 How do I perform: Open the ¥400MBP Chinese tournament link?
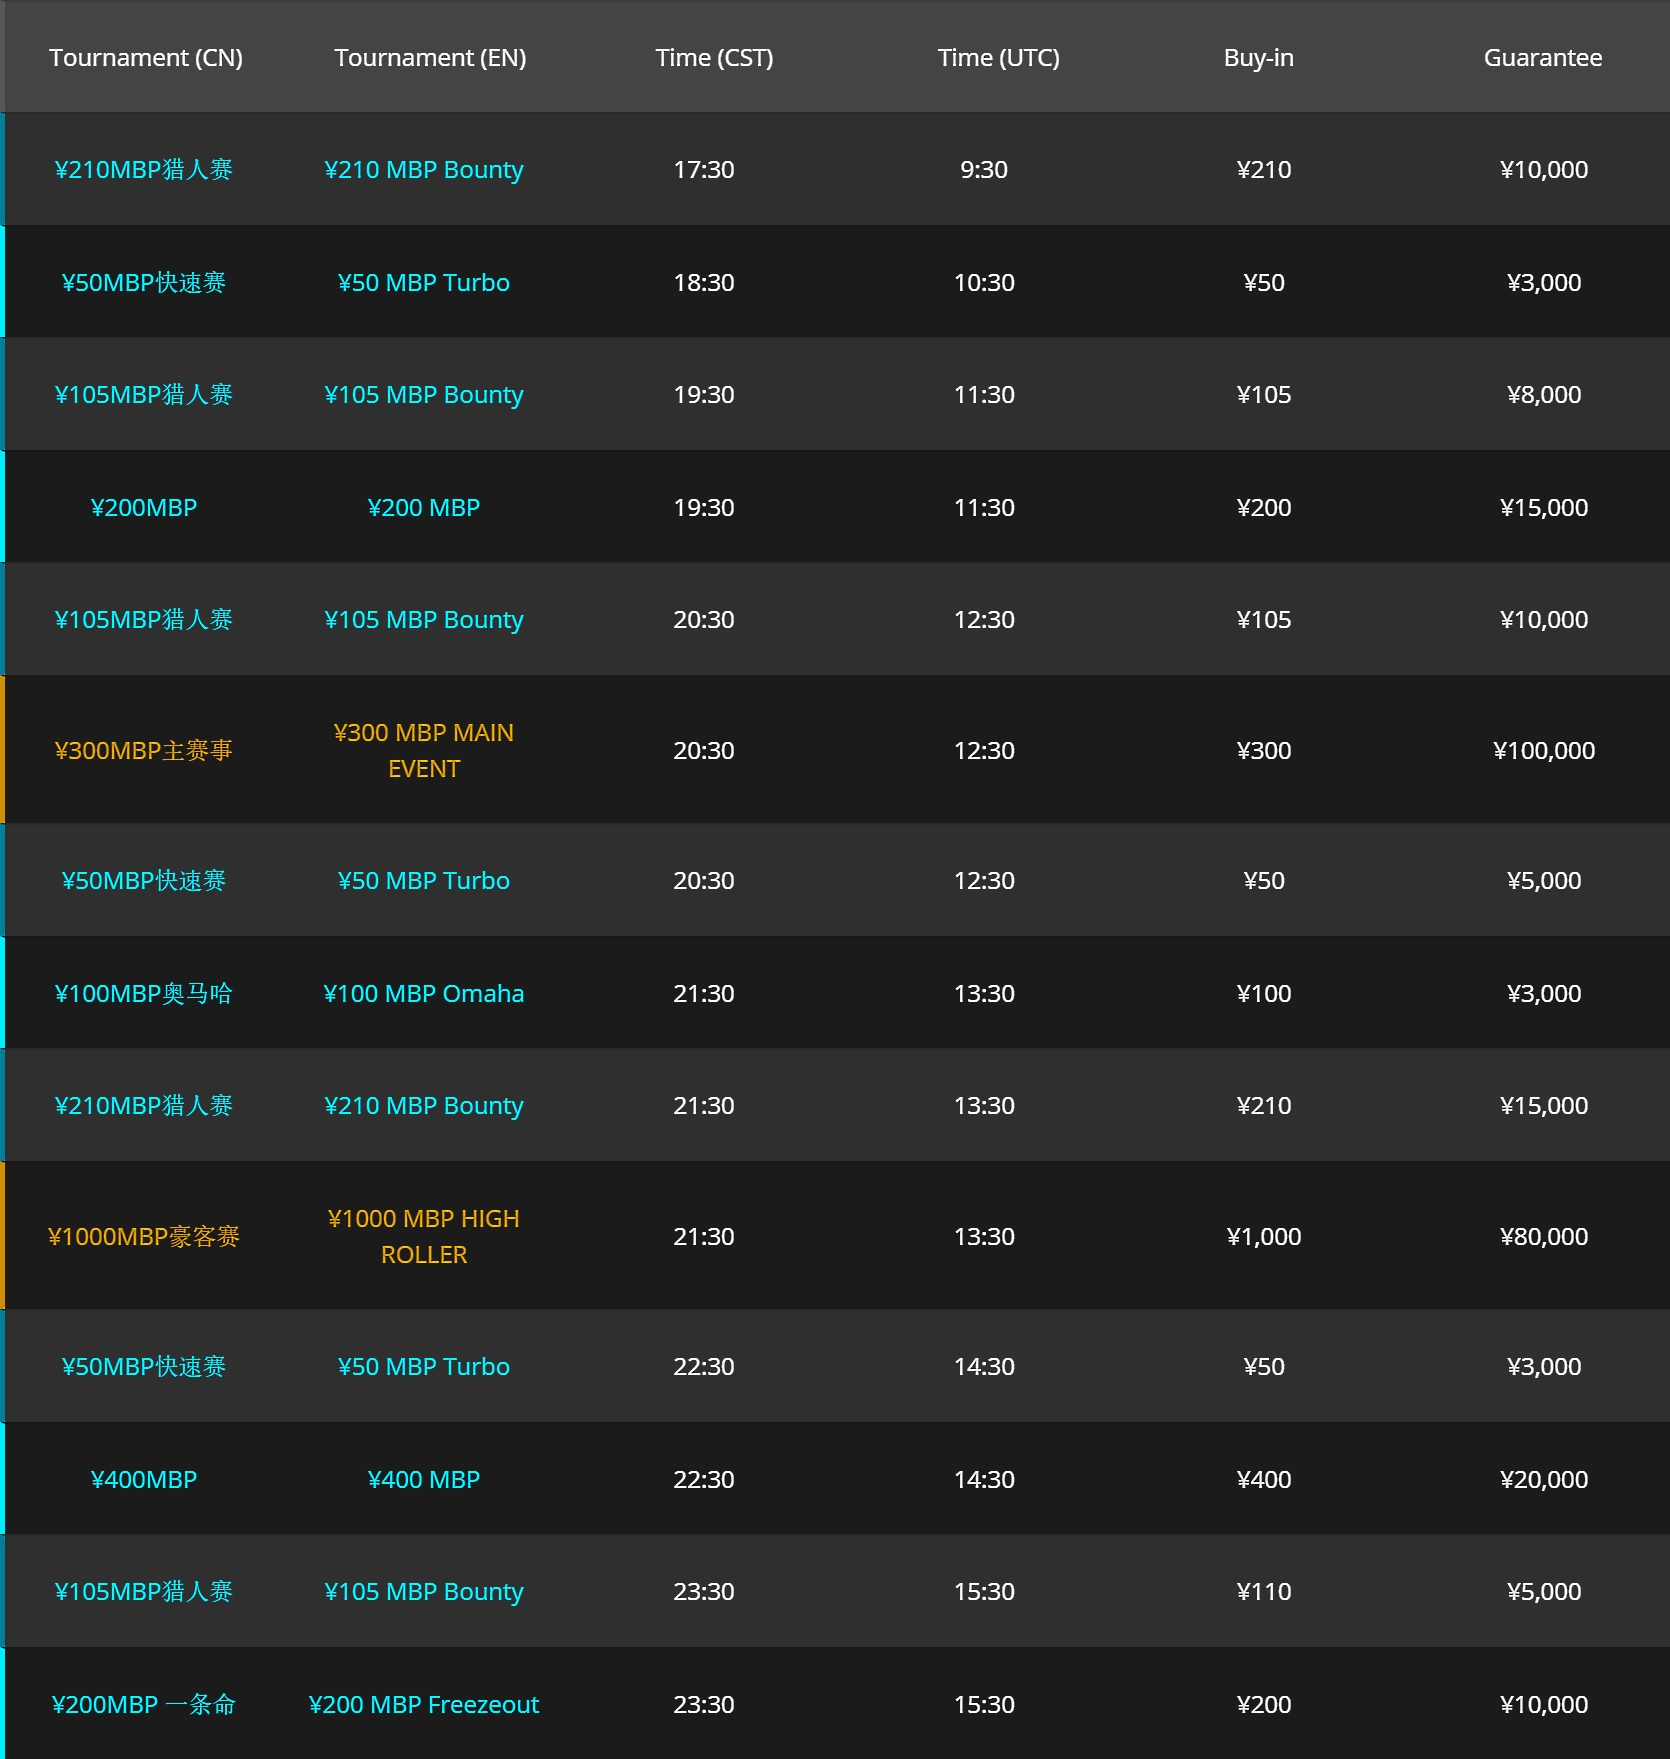point(144,1479)
